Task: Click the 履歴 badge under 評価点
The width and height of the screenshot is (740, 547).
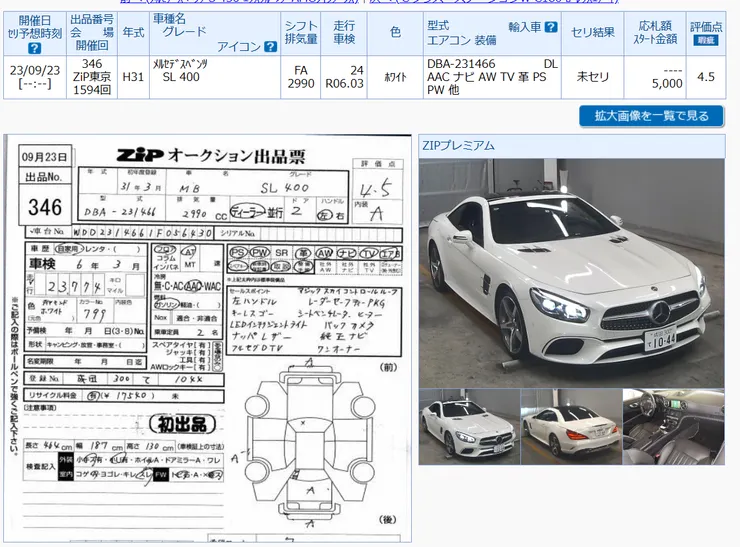Action: pos(706,40)
